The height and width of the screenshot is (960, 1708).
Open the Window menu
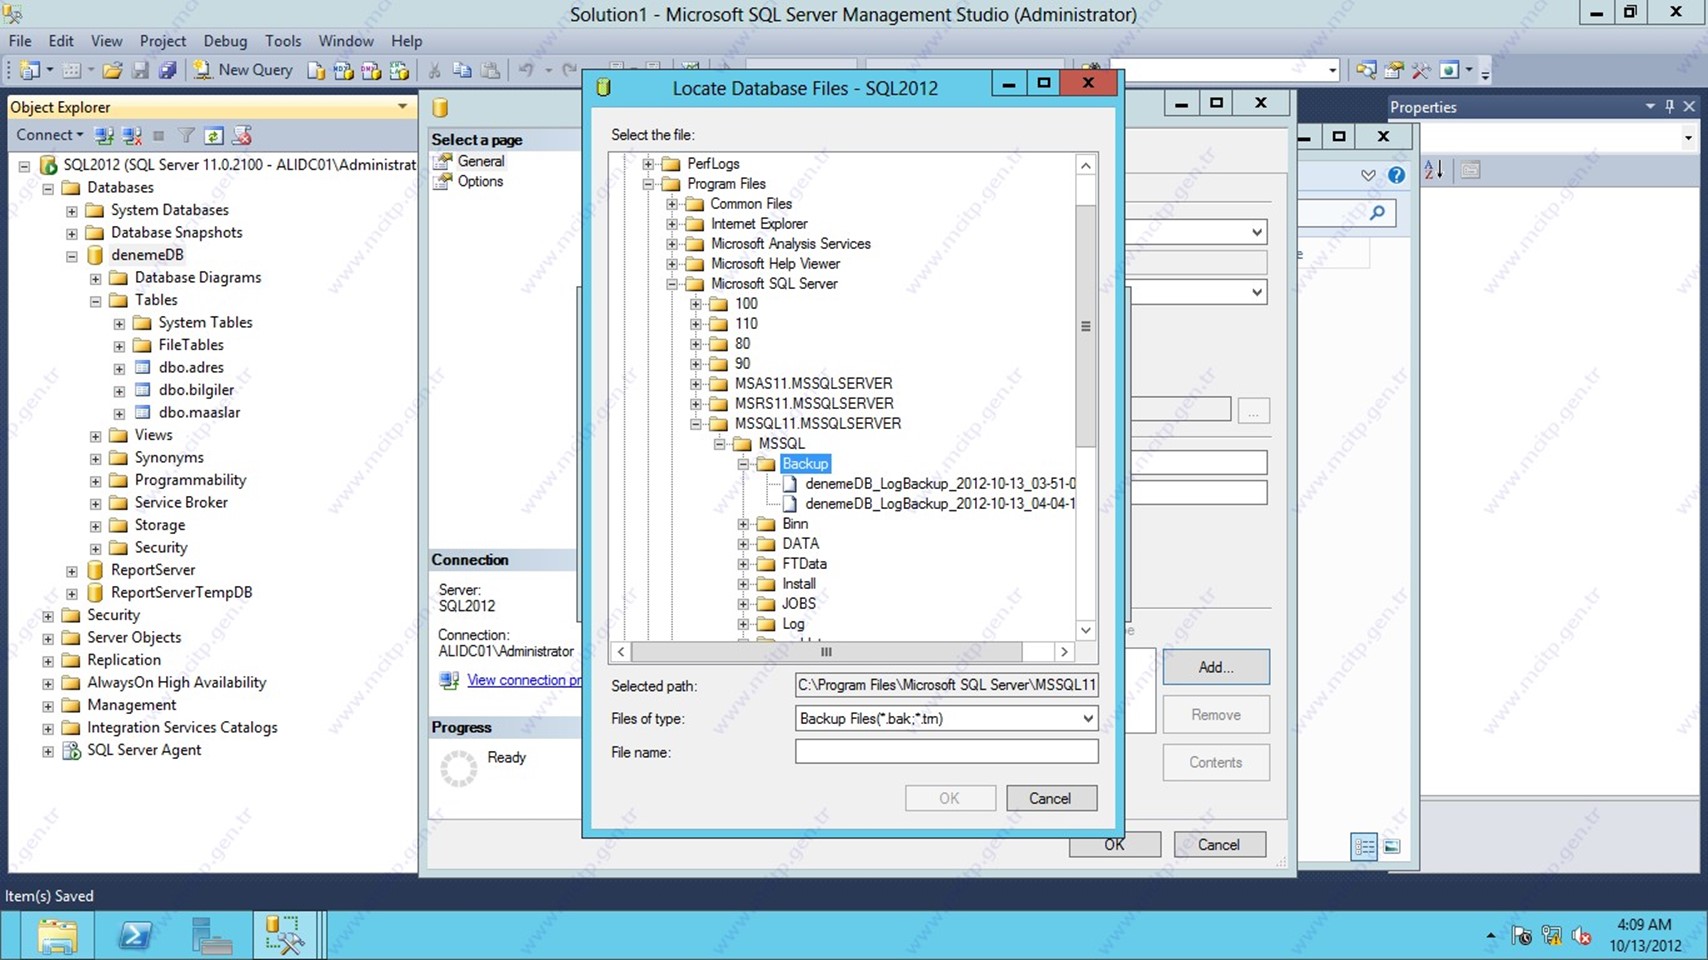coord(346,41)
